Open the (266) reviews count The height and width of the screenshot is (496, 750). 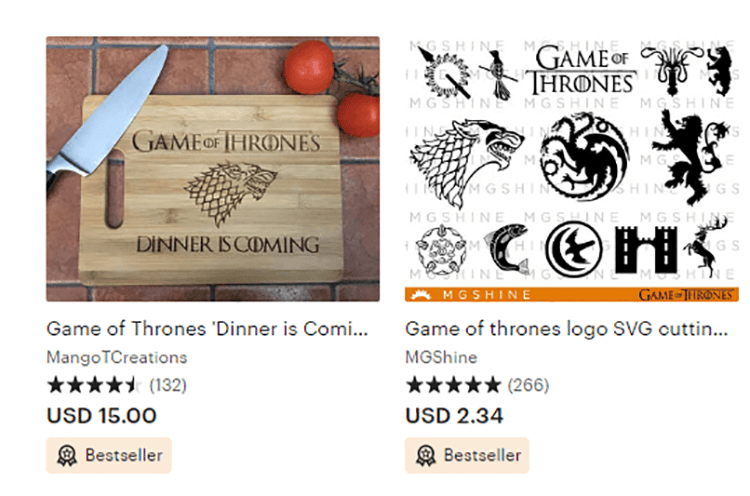click(x=529, y=385)
